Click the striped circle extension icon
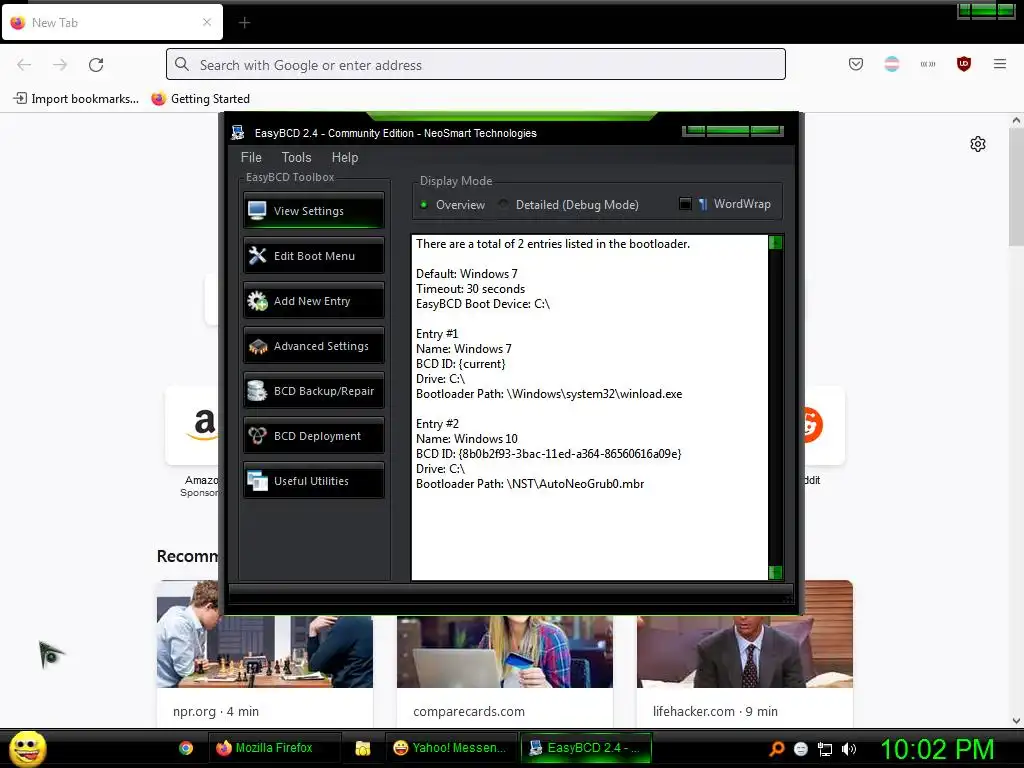This screenshot has width=1024, height=768. [x=891, y=64]
